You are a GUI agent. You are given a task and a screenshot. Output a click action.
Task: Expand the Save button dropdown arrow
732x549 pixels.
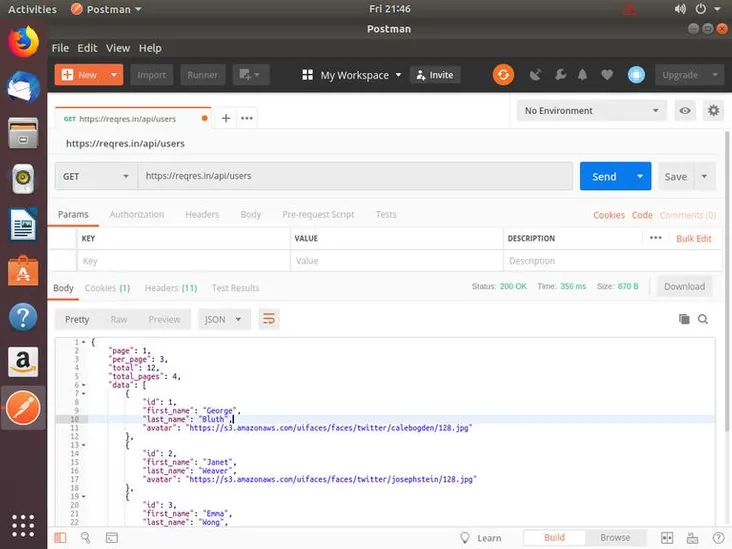pyautogui.click(x=704, y=176)
